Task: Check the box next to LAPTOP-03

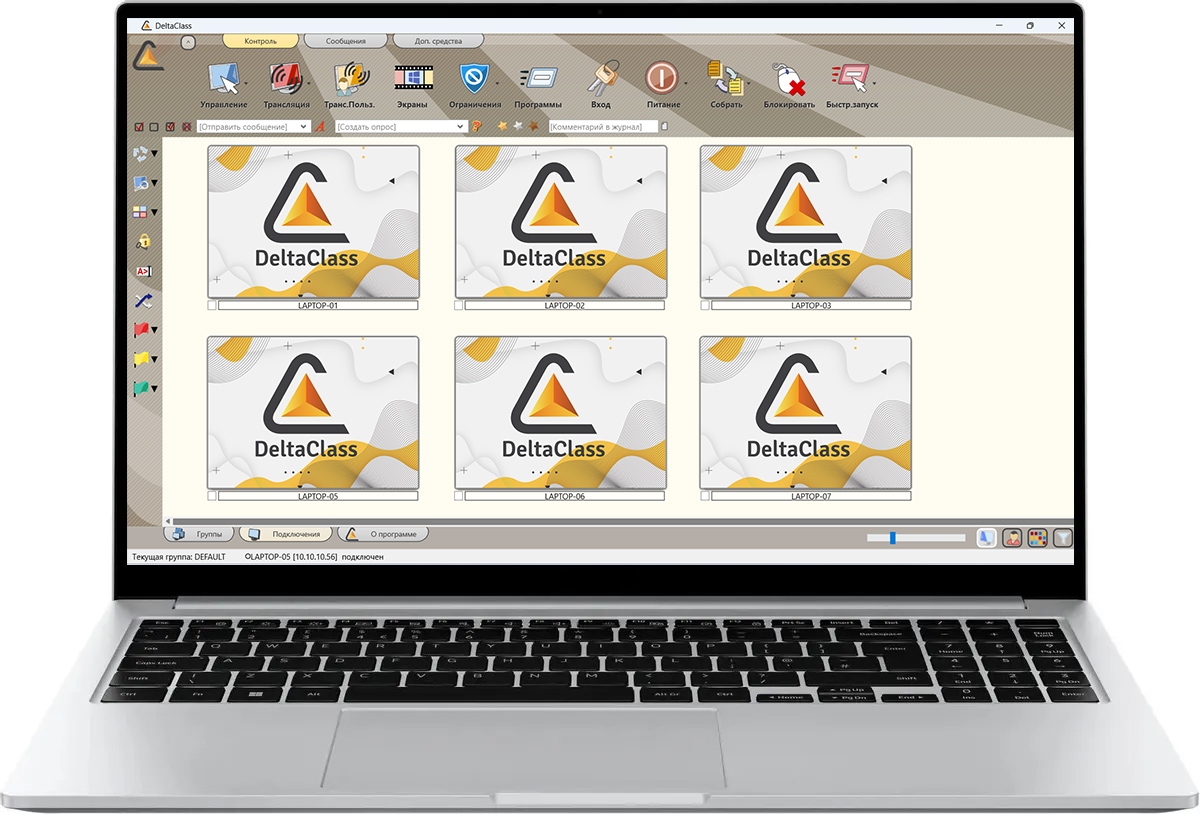Action: coord(705,305)
